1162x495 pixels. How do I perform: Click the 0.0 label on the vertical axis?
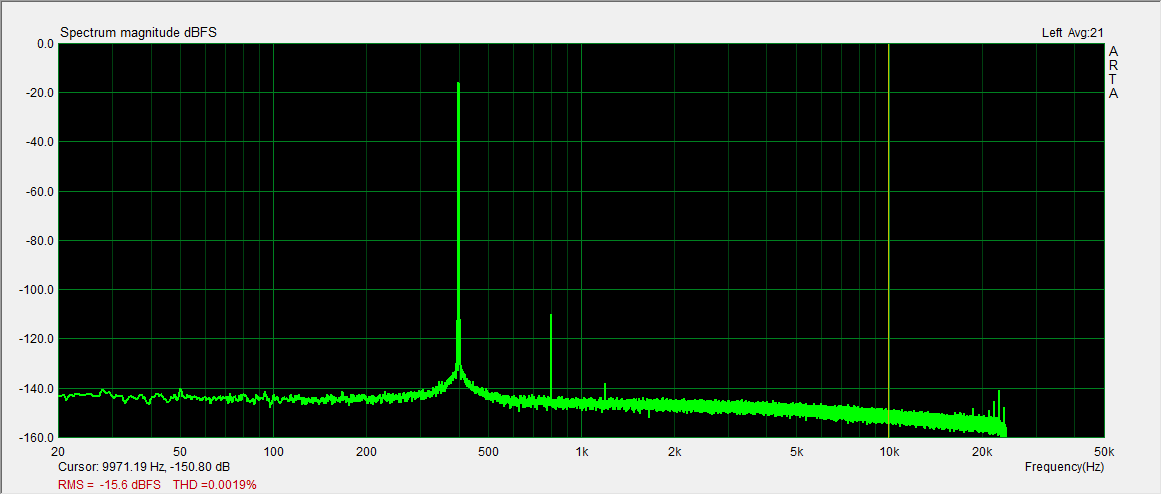(x=44, y=44)
